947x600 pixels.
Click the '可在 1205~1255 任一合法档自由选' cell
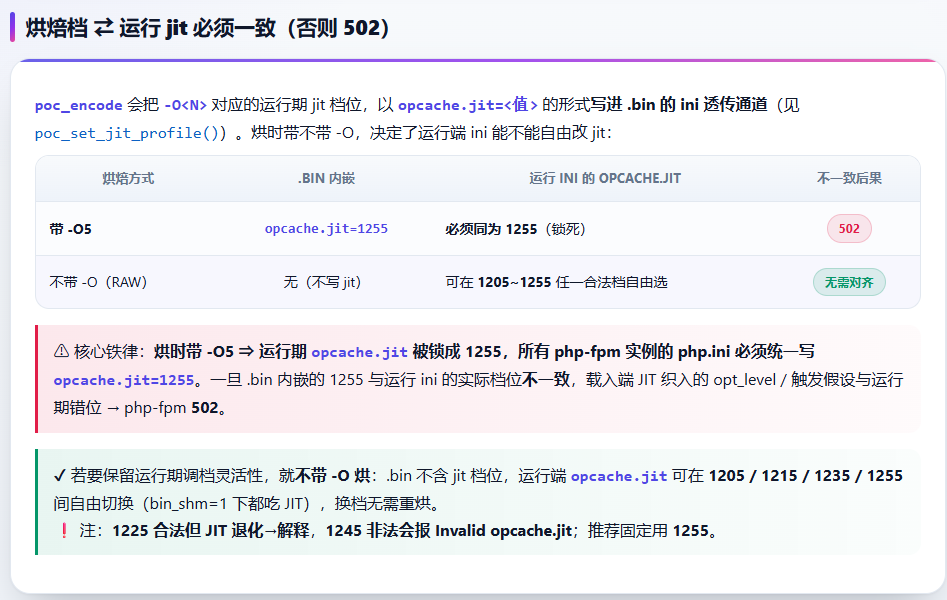pyautogui.click(x=556, y=282)
